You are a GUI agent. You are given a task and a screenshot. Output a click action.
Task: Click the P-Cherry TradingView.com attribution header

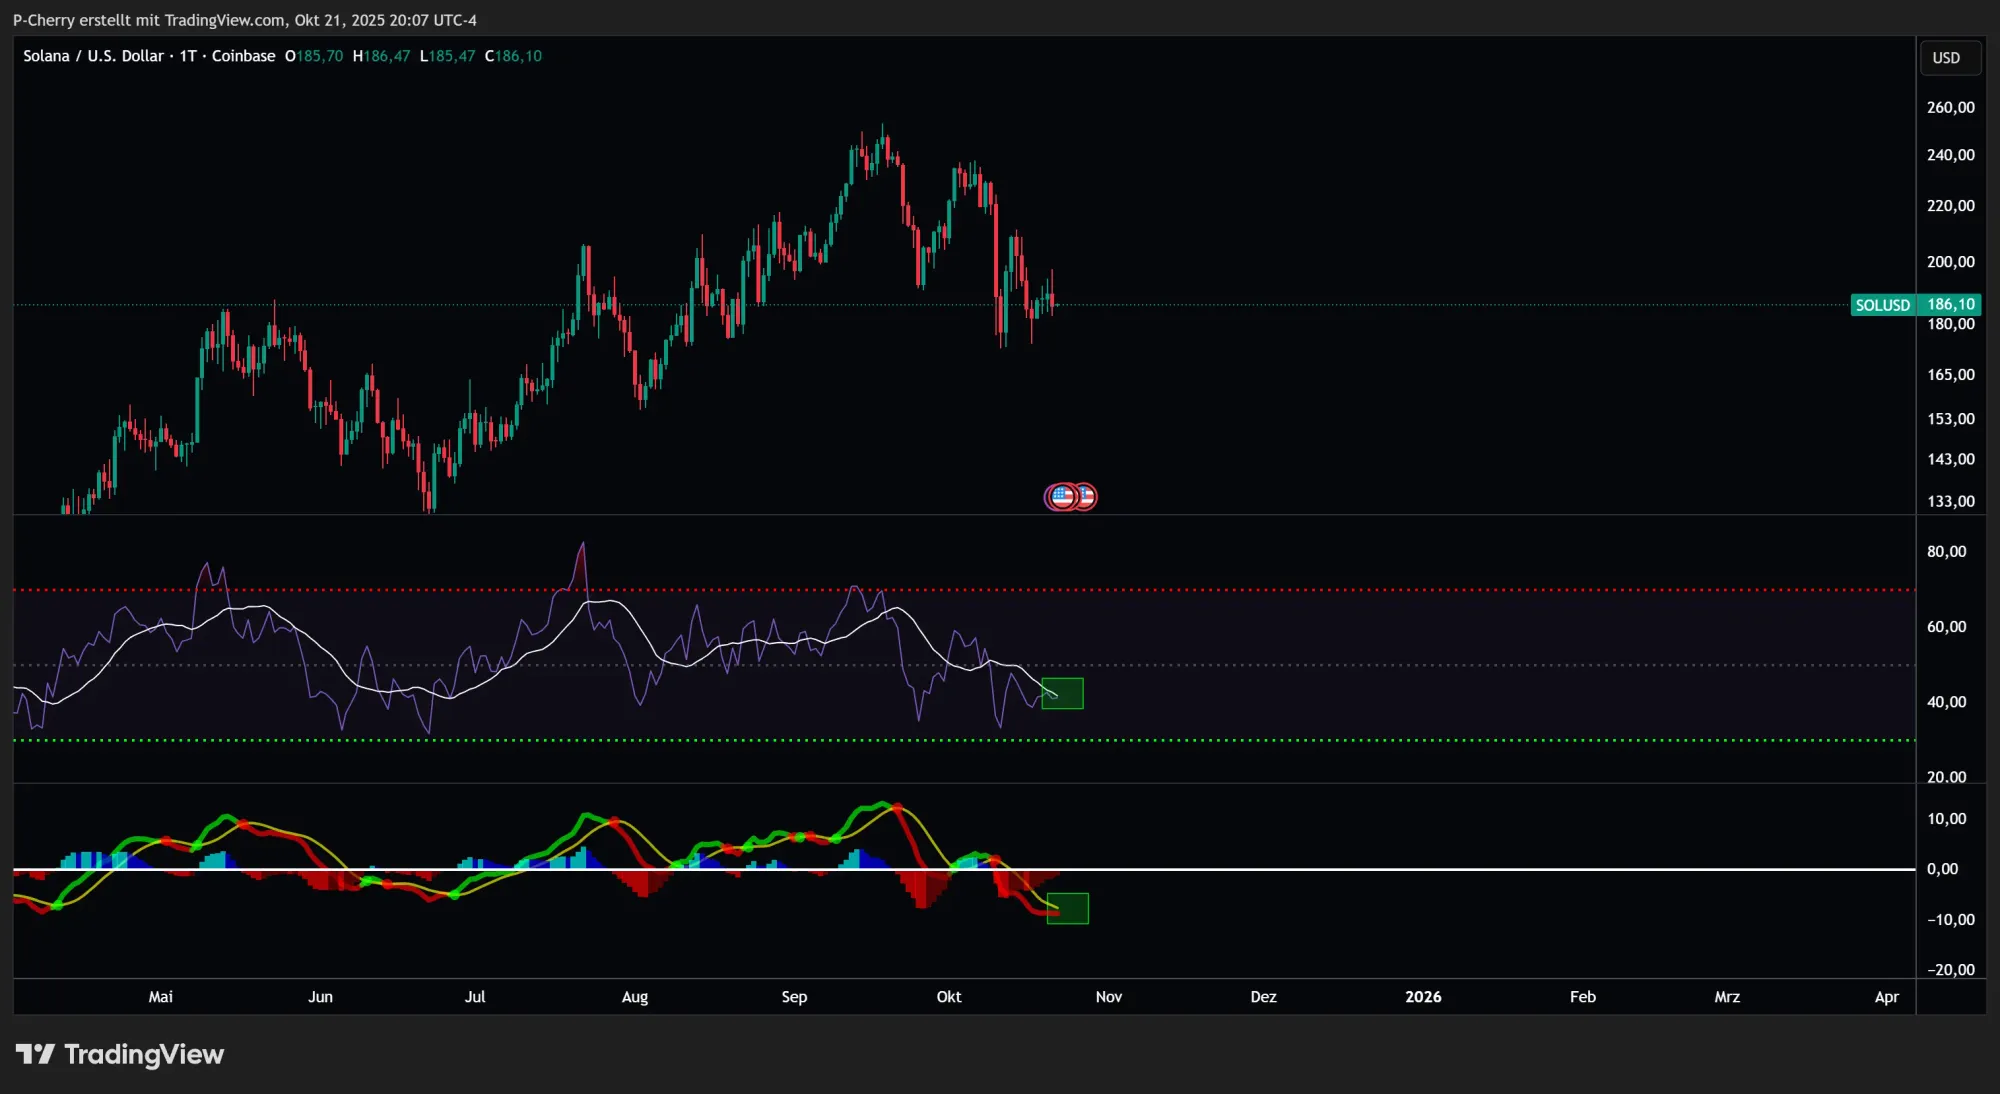[244, 20]
